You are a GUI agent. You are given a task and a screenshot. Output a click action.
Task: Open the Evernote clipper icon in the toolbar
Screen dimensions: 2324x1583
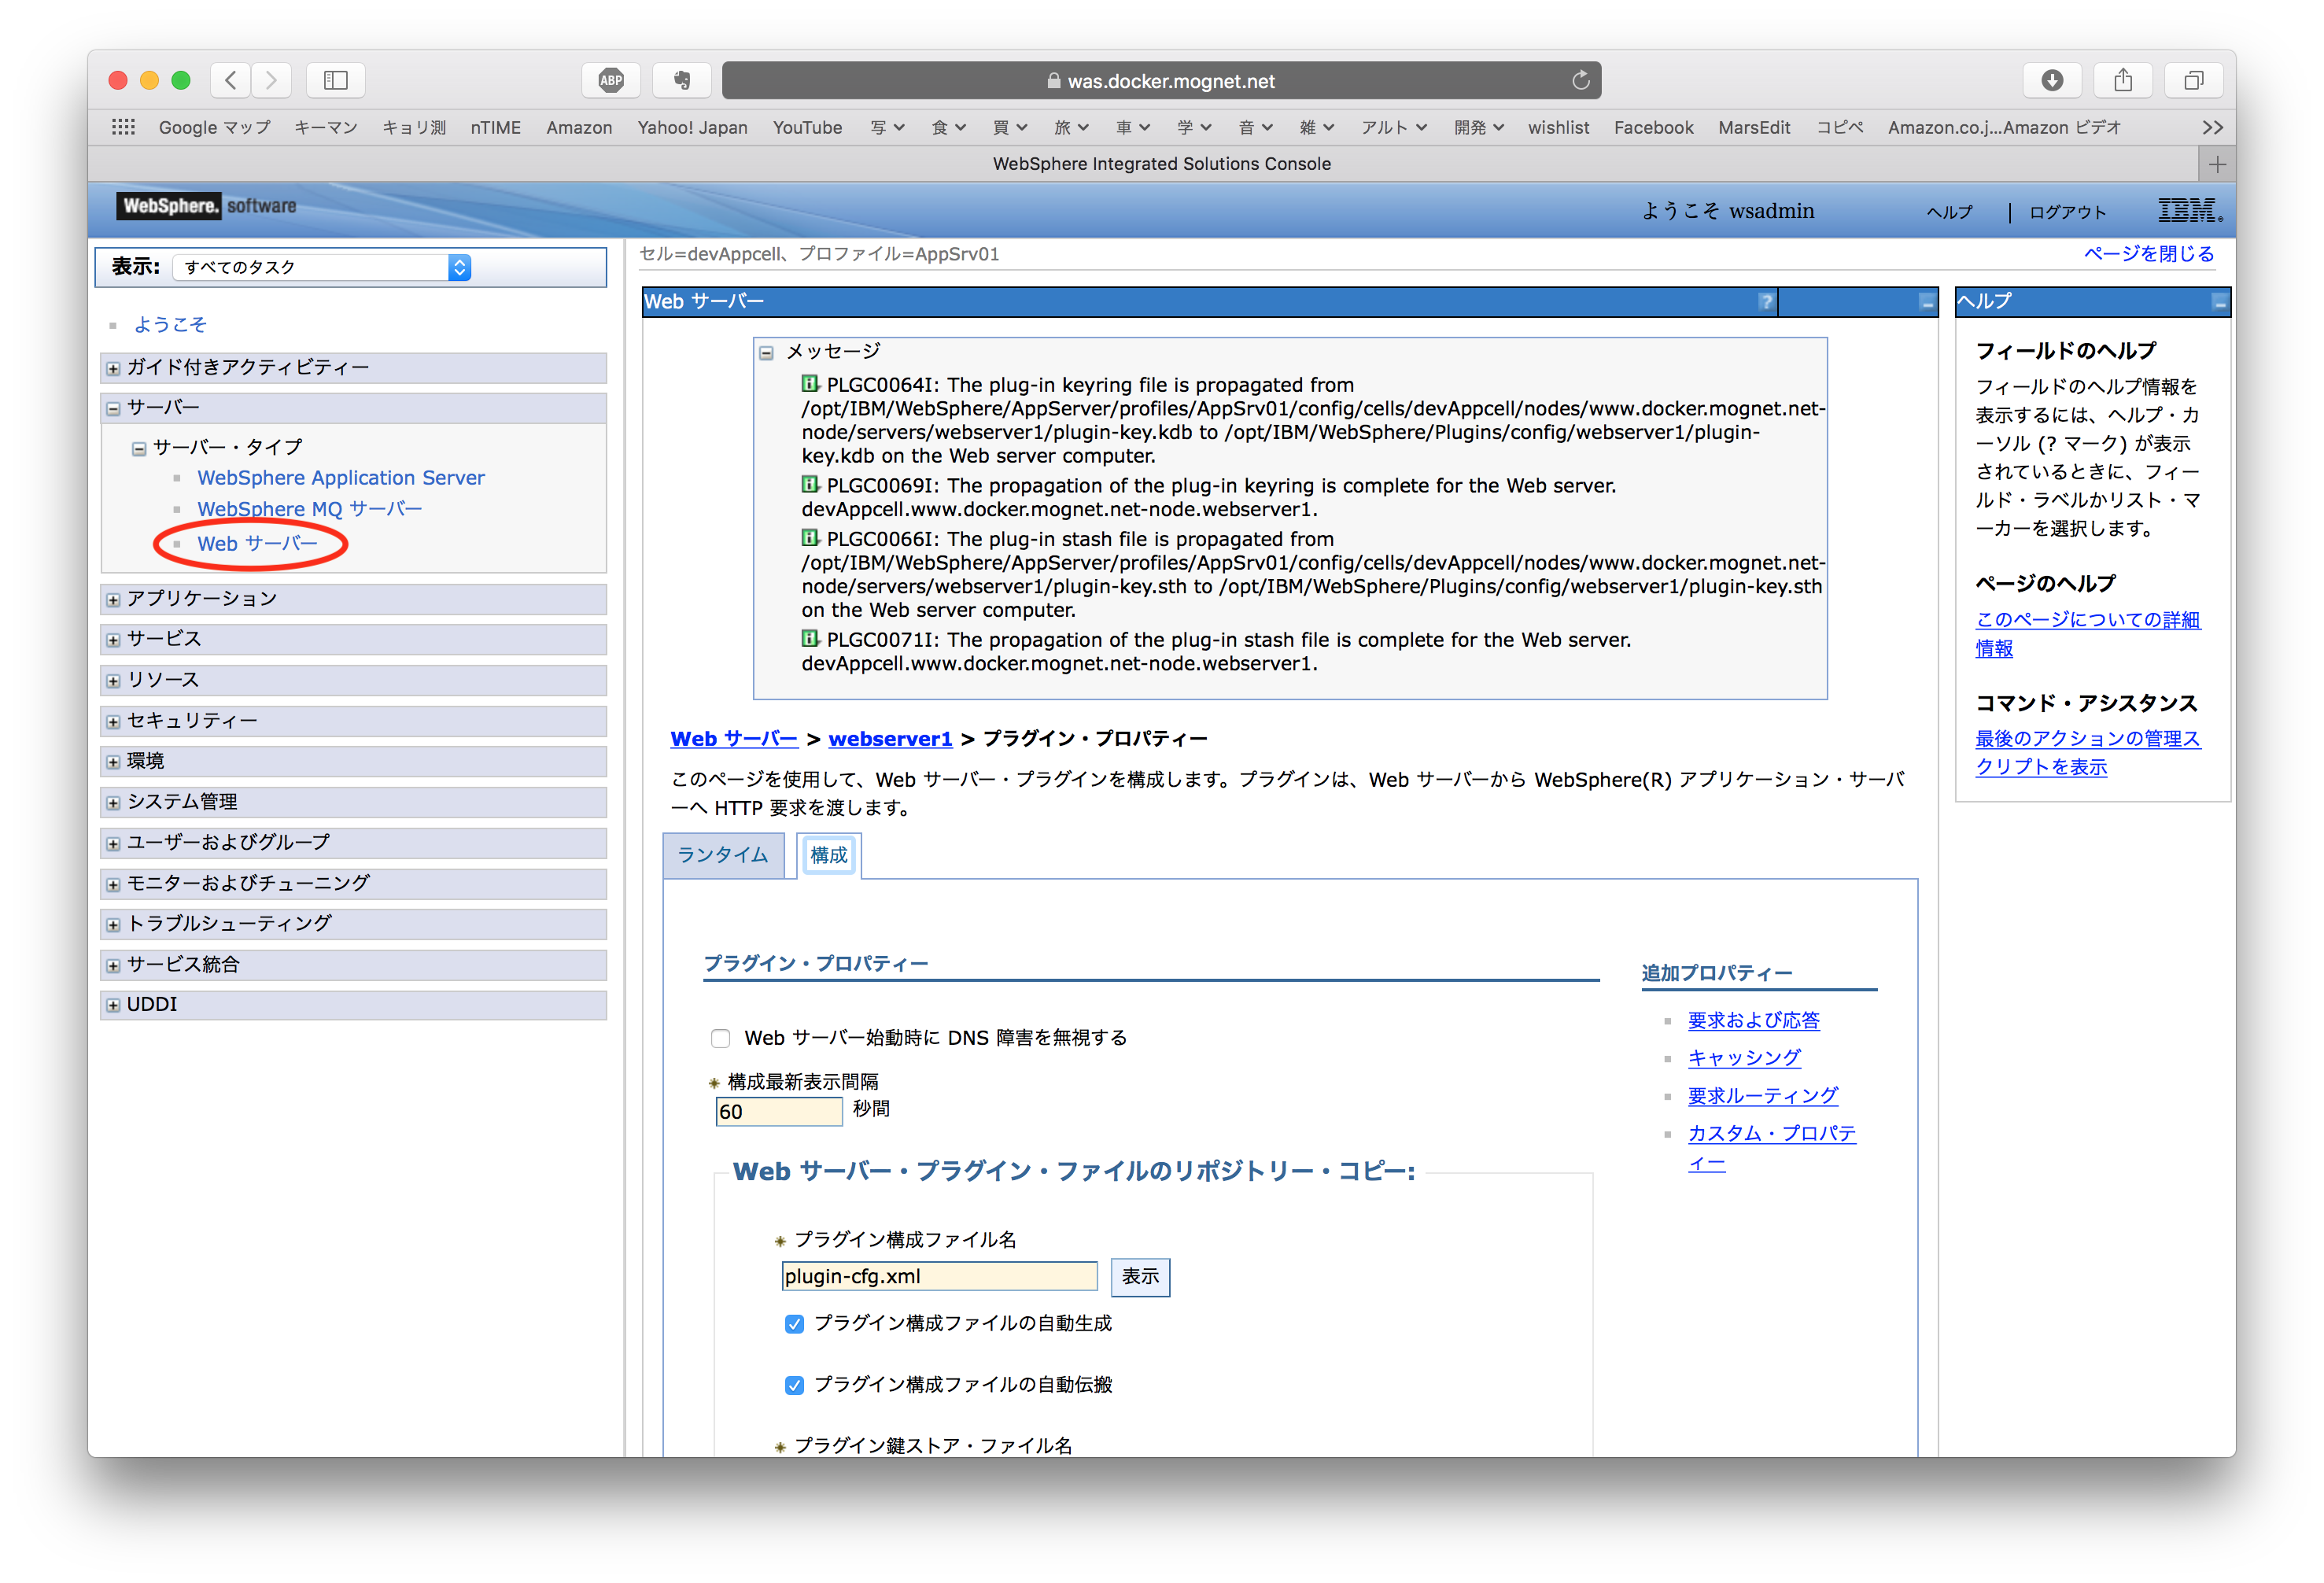[x=681, y=80]
